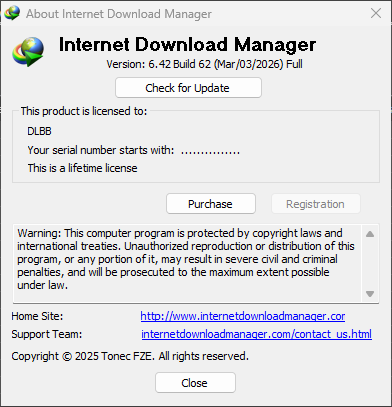Click the Internet Download Manager heading
The image size is (392, 407).
tap(187, 44)
